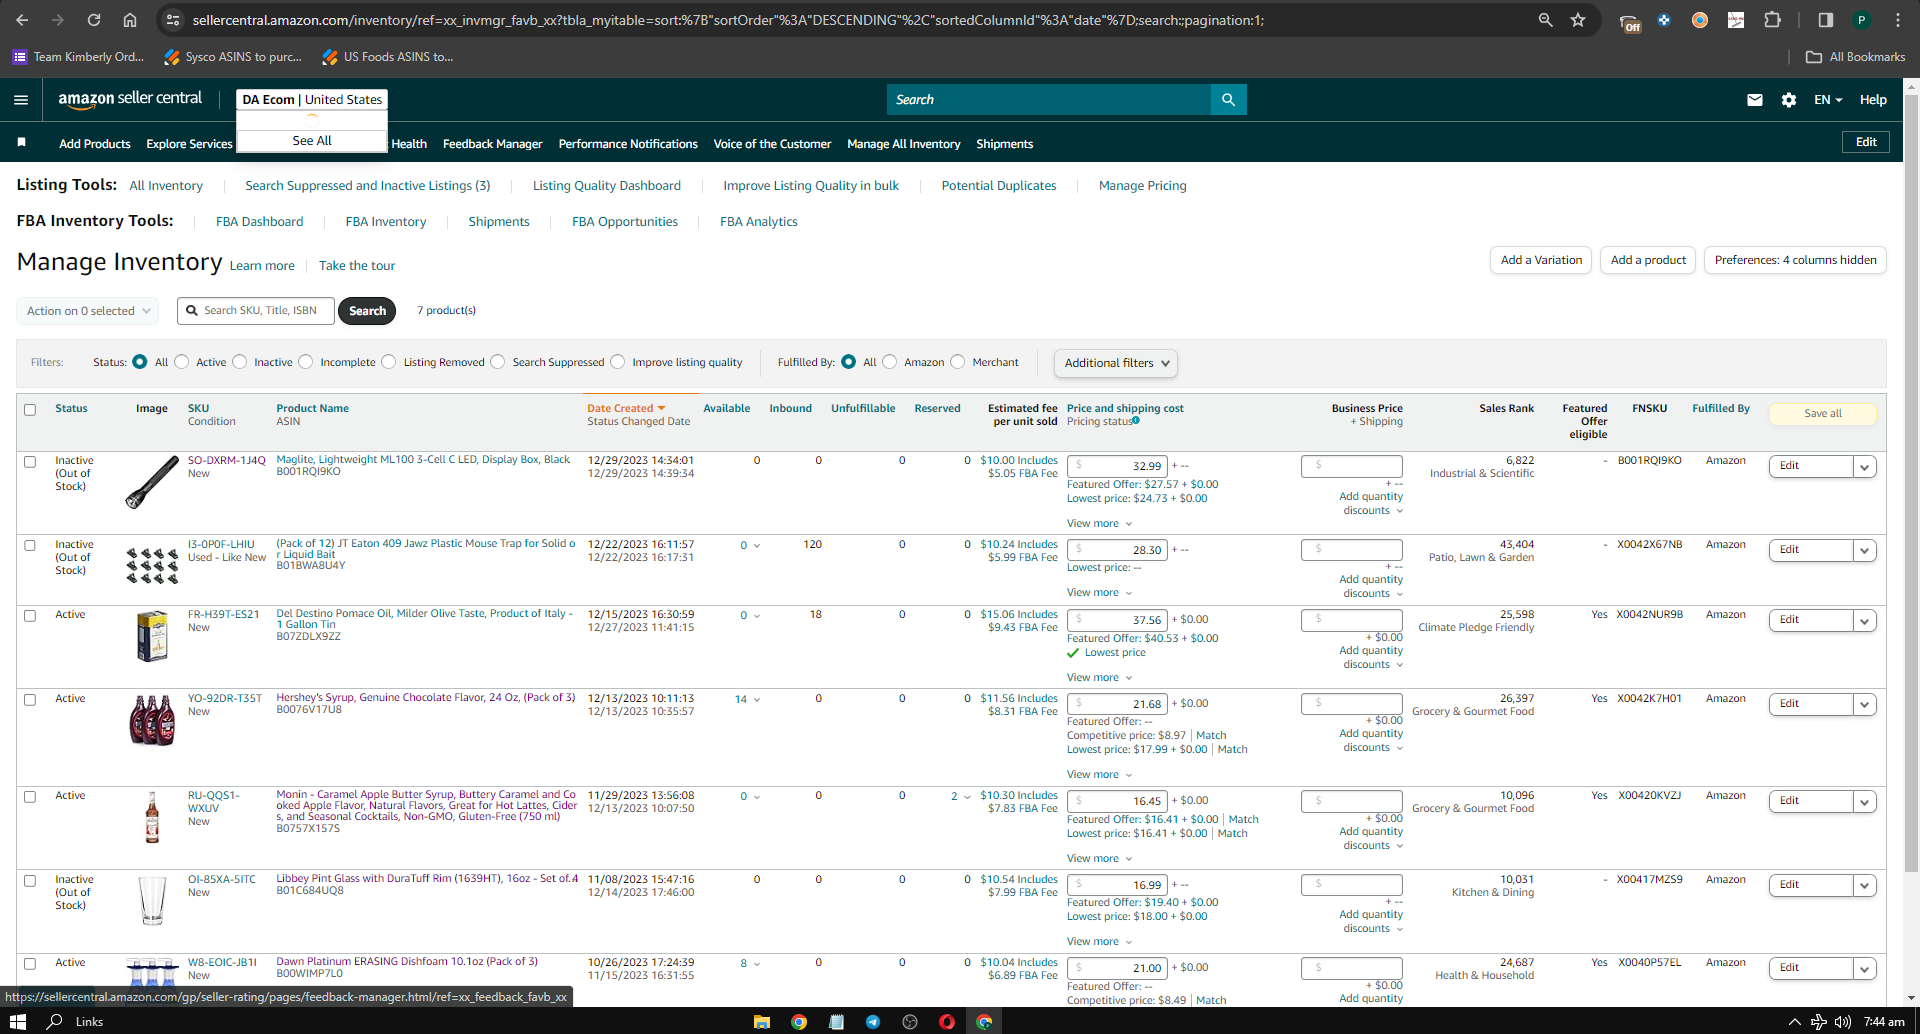Open the settings gear icon
Screen dimensions: 1920x1034
click(1789, 100)
